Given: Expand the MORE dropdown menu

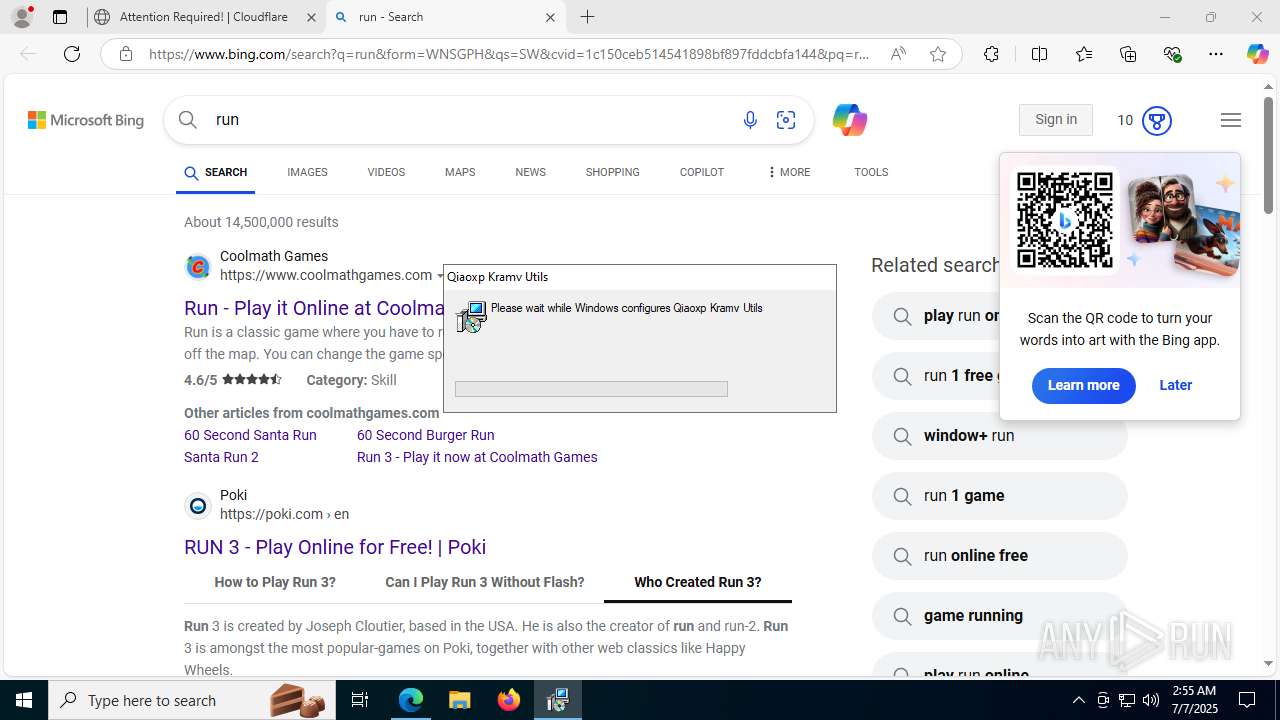Looking at the screenshot, I should (788, 172).
